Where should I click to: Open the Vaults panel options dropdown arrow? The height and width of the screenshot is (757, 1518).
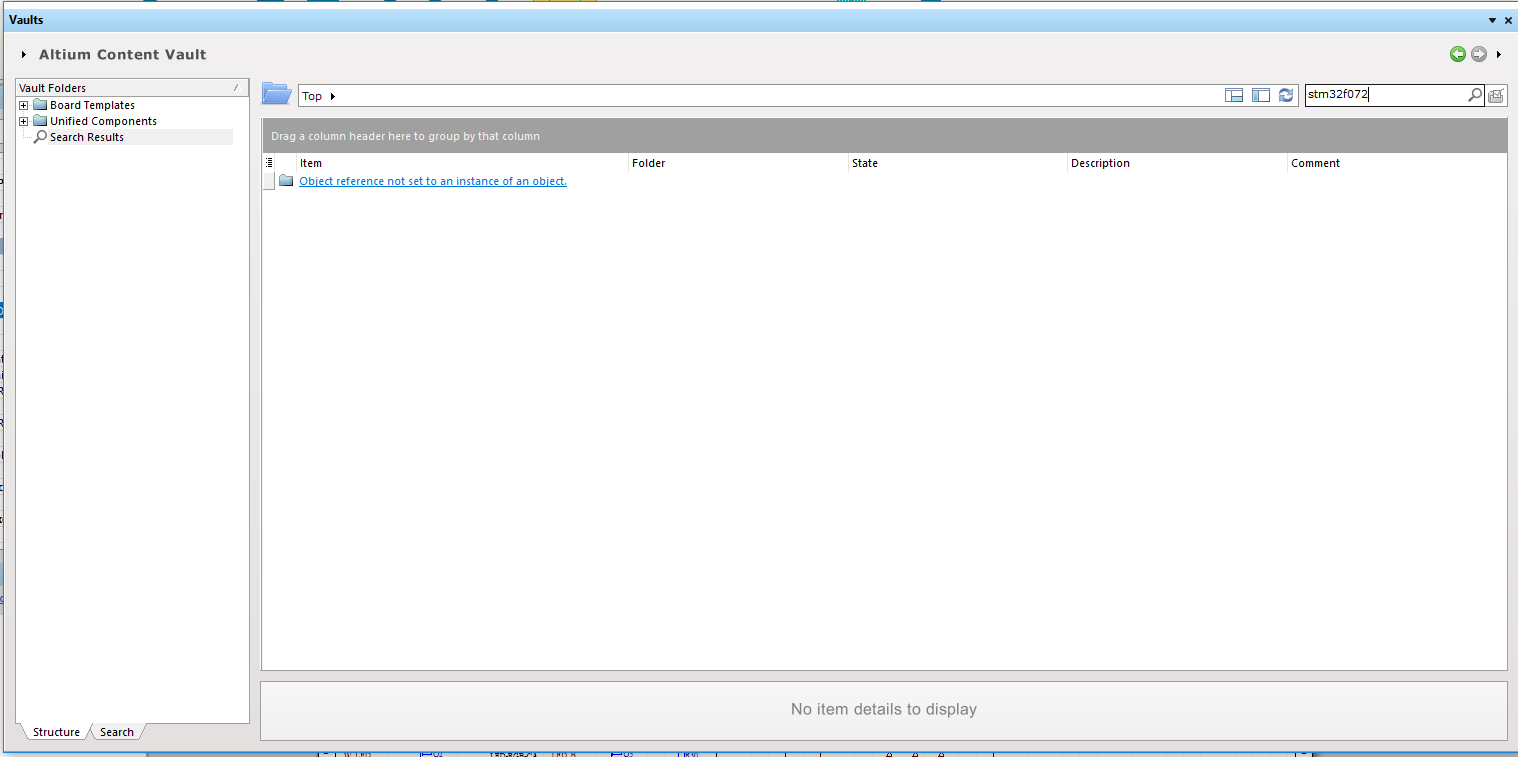(x=1491, y=20)
